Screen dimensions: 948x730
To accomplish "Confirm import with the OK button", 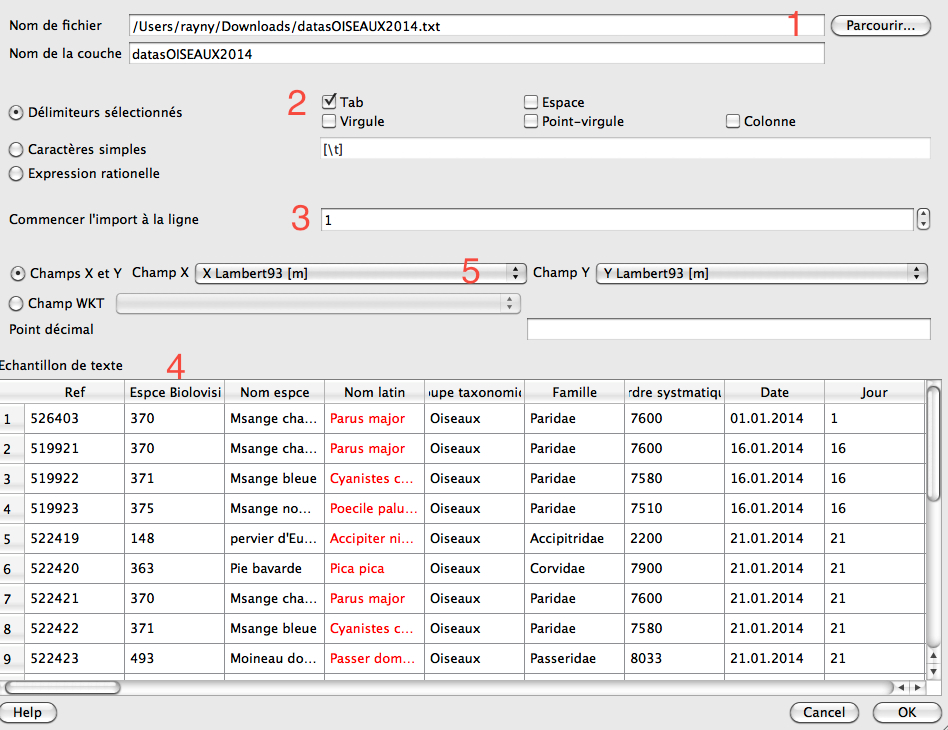I will click(907, 712).
